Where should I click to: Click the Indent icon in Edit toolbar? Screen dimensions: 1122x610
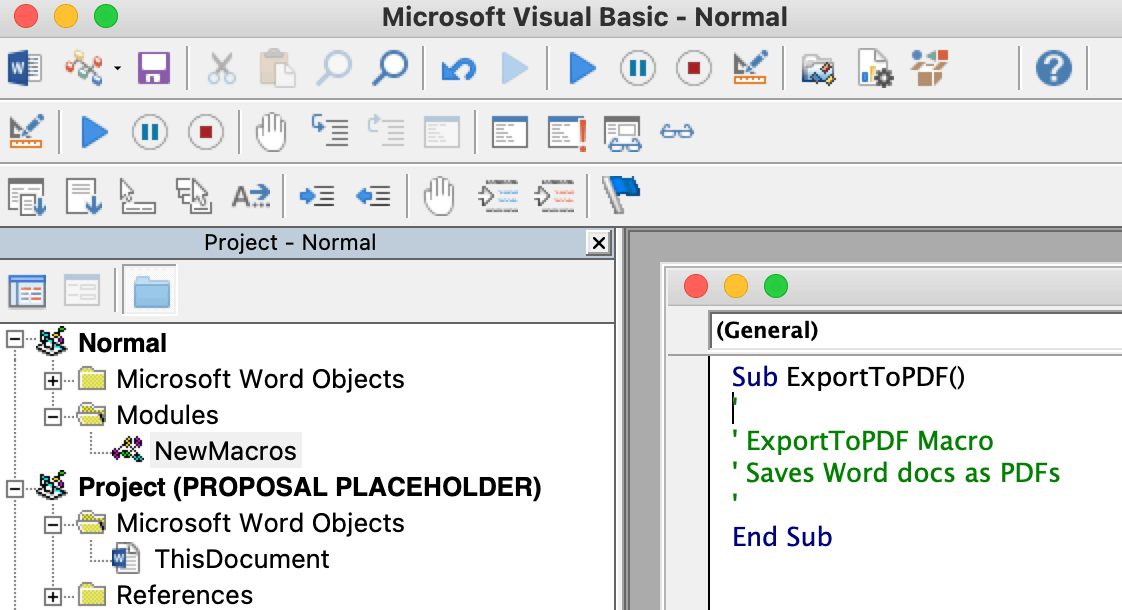[317, 195]
